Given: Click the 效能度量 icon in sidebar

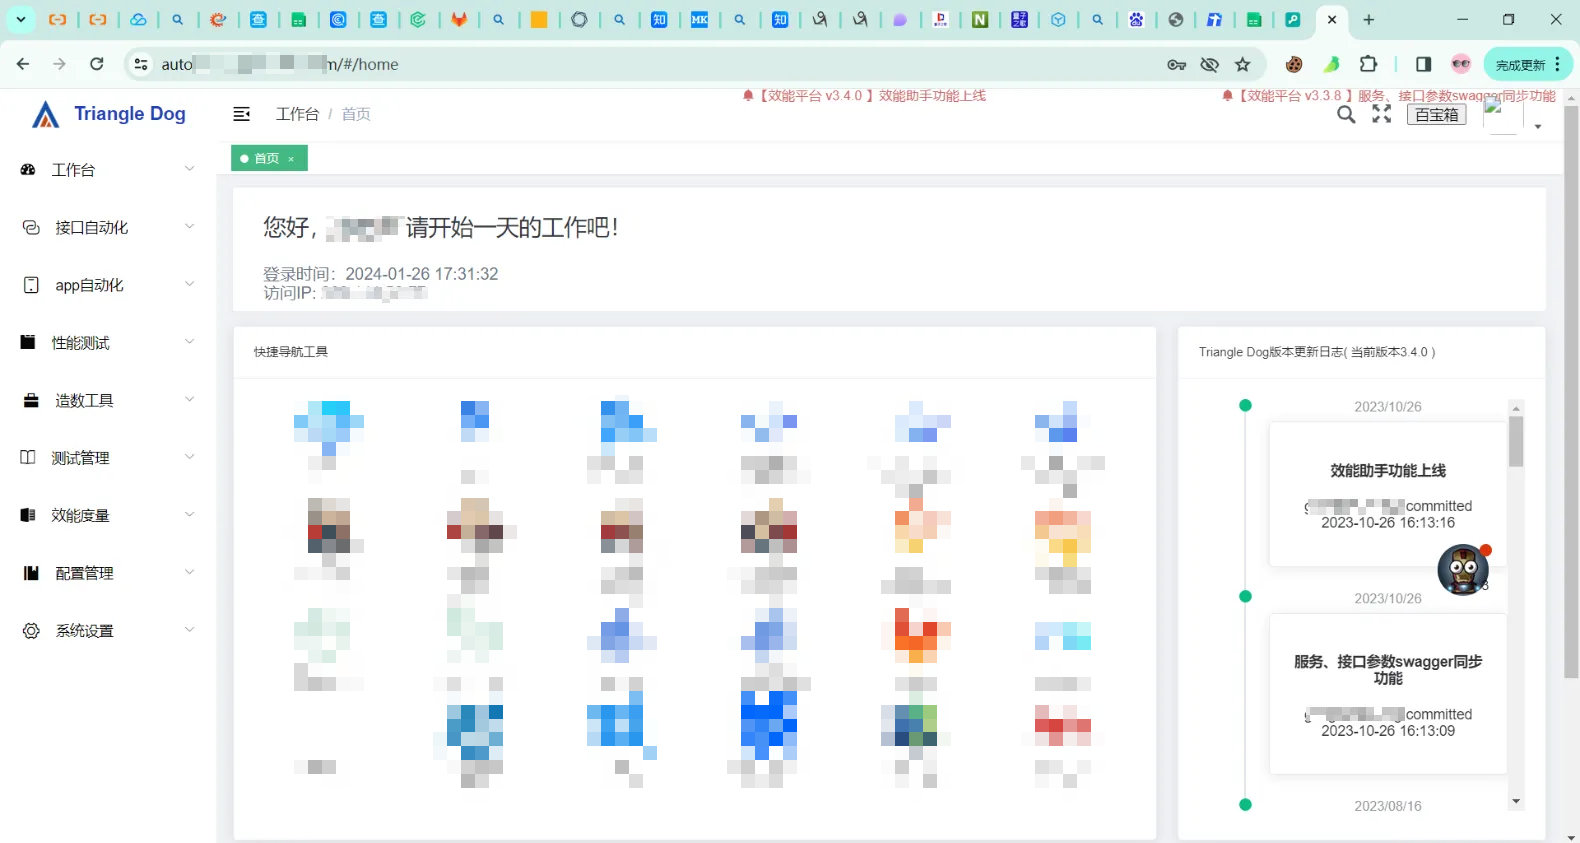Looking at the screenshot, I should point(28,516).
